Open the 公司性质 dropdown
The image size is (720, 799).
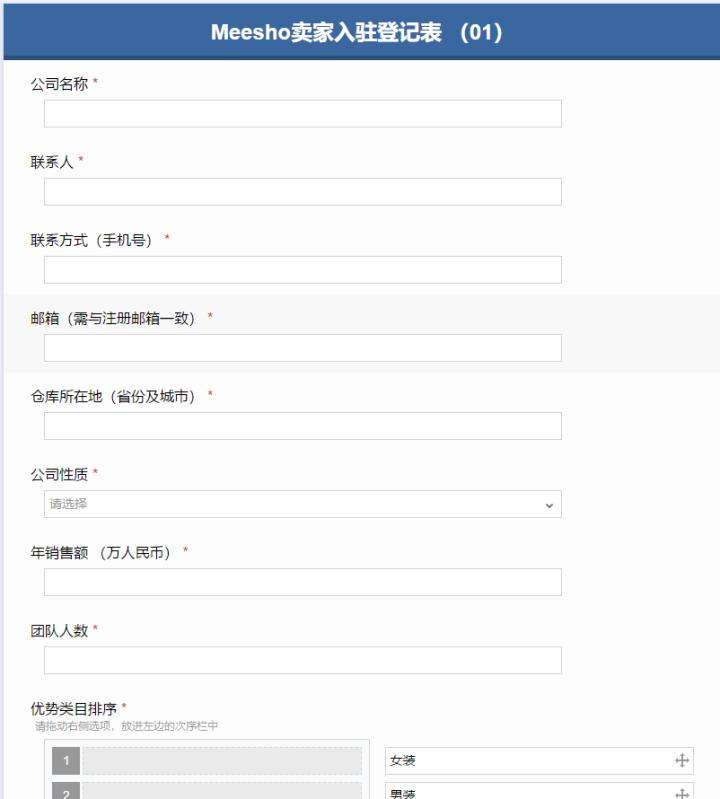(x=302, y=504)
